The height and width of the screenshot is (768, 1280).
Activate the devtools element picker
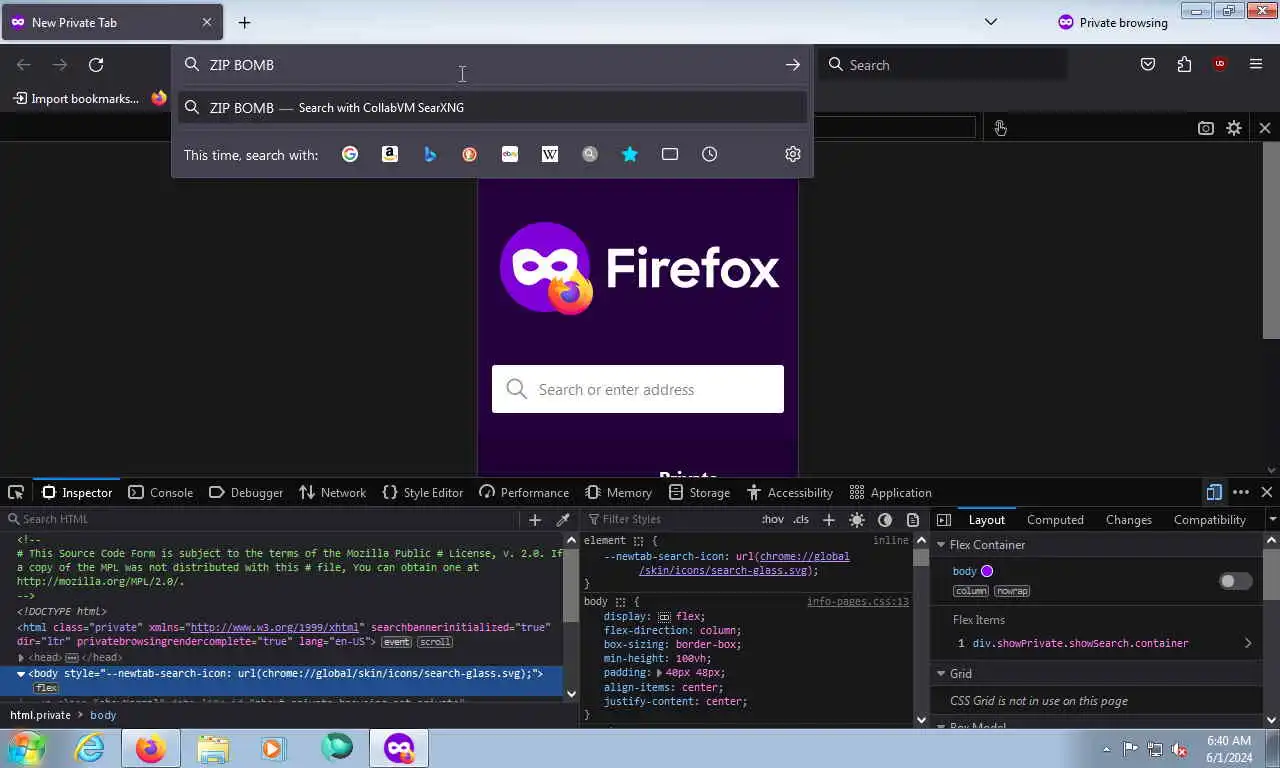coord(16,492)
